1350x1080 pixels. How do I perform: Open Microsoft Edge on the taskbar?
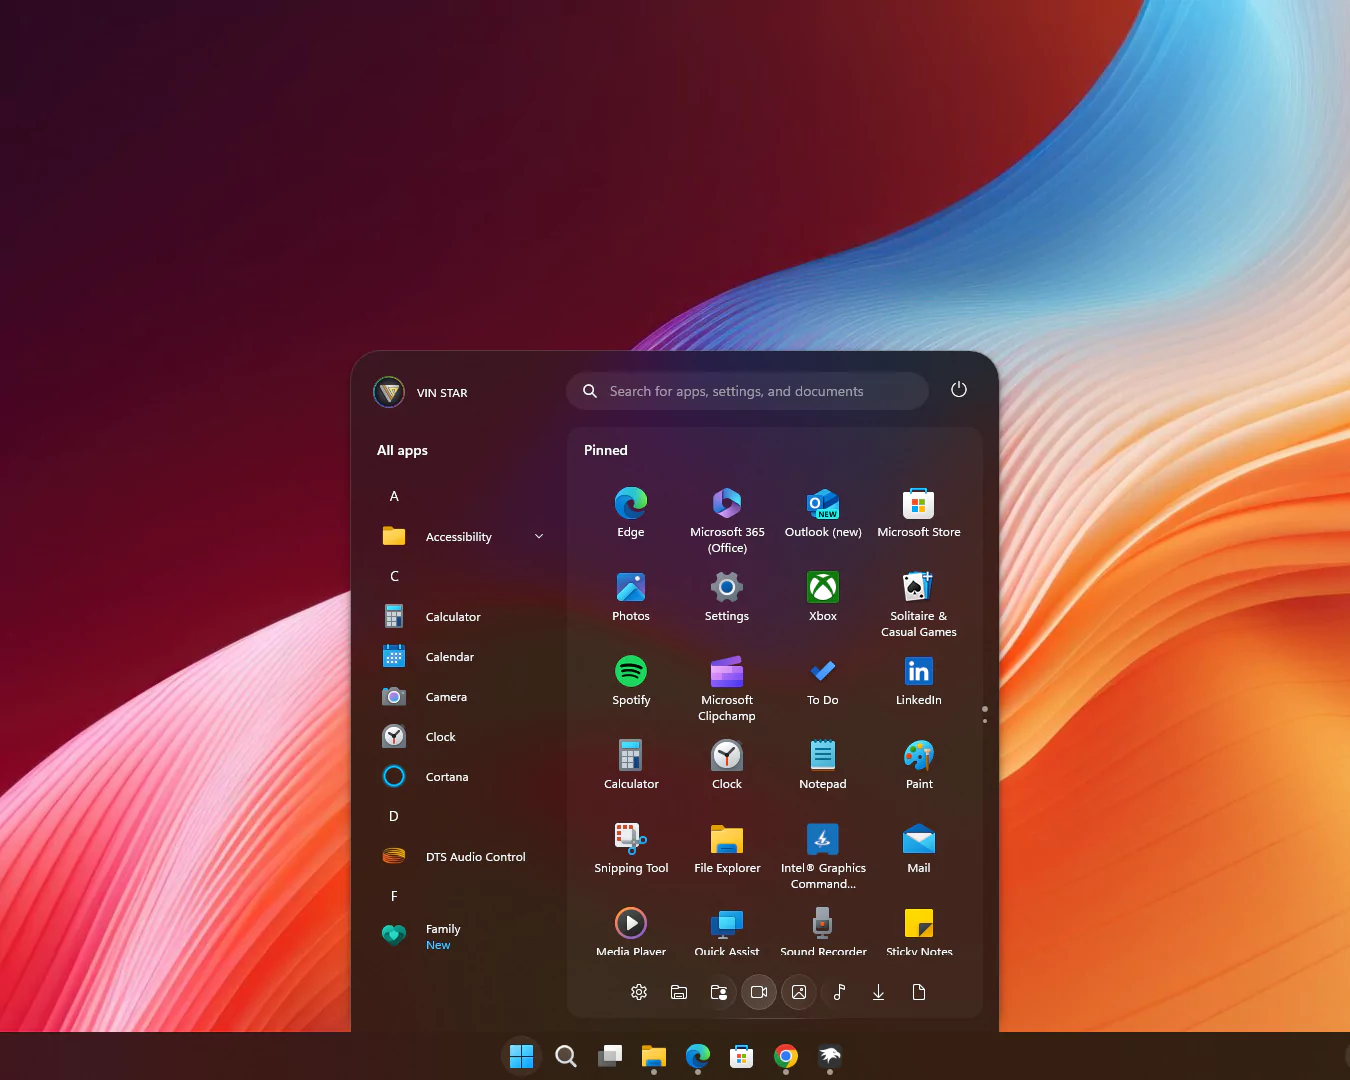(x=698, y=1056)
